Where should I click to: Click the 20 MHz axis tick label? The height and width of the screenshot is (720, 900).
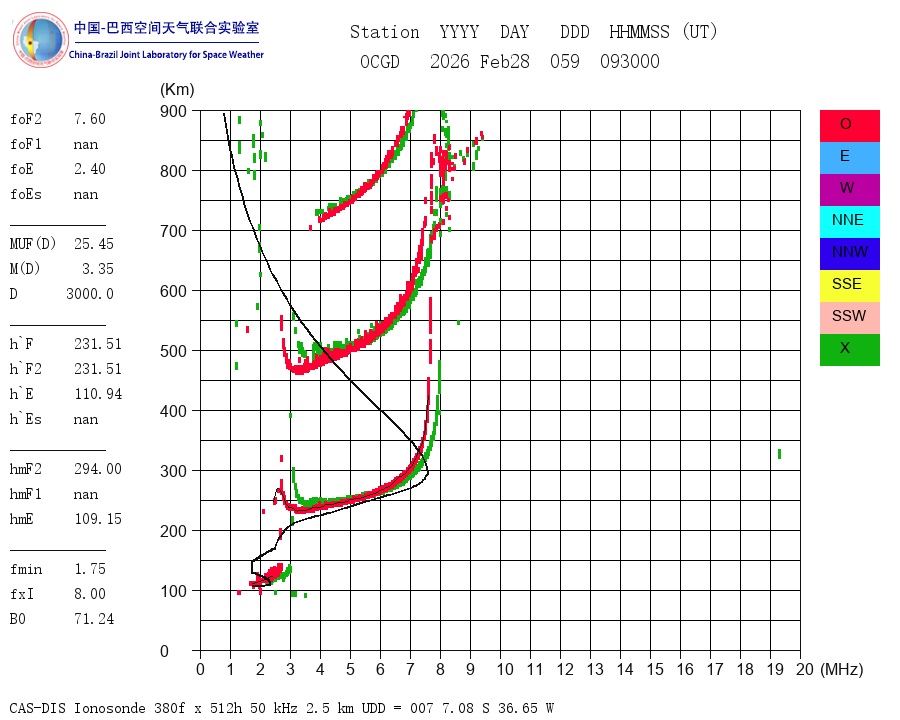805,669
